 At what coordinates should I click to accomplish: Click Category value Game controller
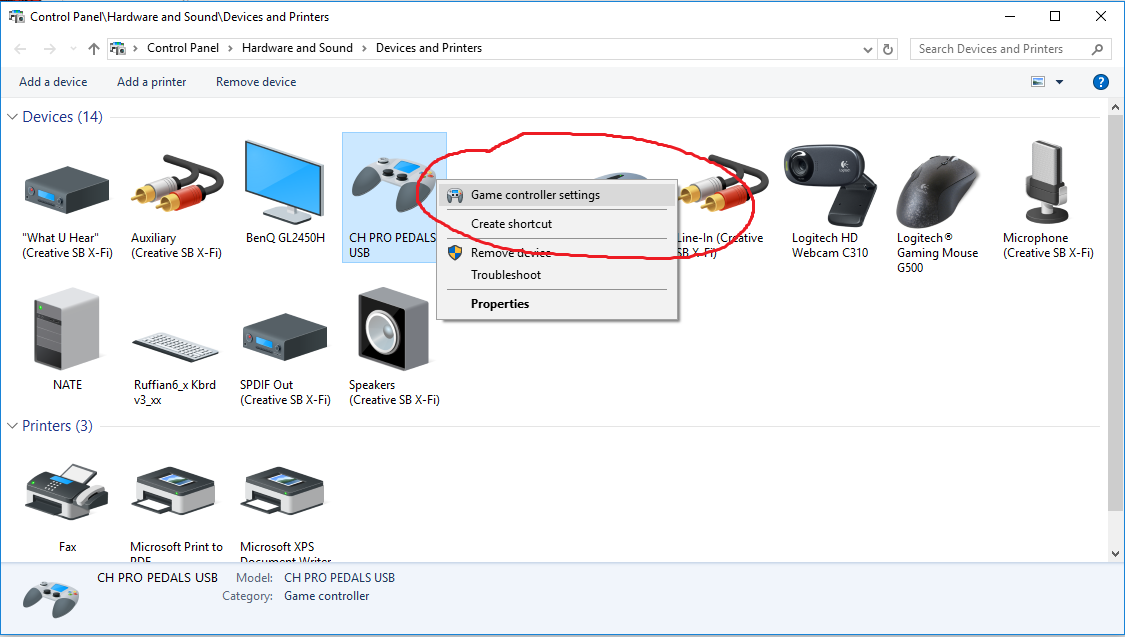(326, 596)
